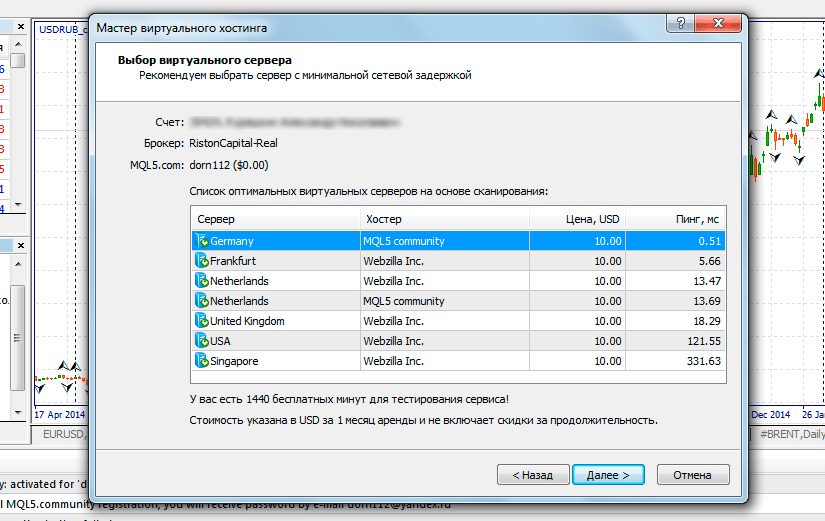Select the USA server name
Screen dimensions: 825x521
(x=220, y=341)
